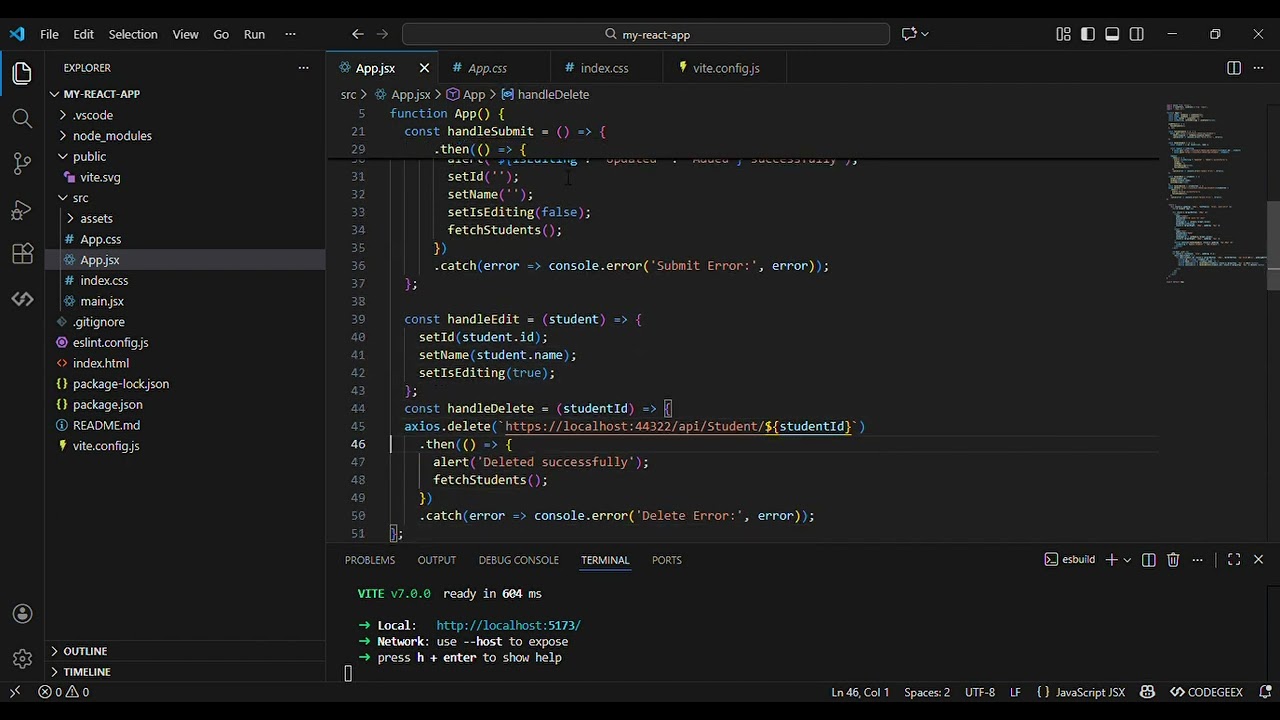
Task: Kill the terminal with trash icon
Action: point(1173,560)
